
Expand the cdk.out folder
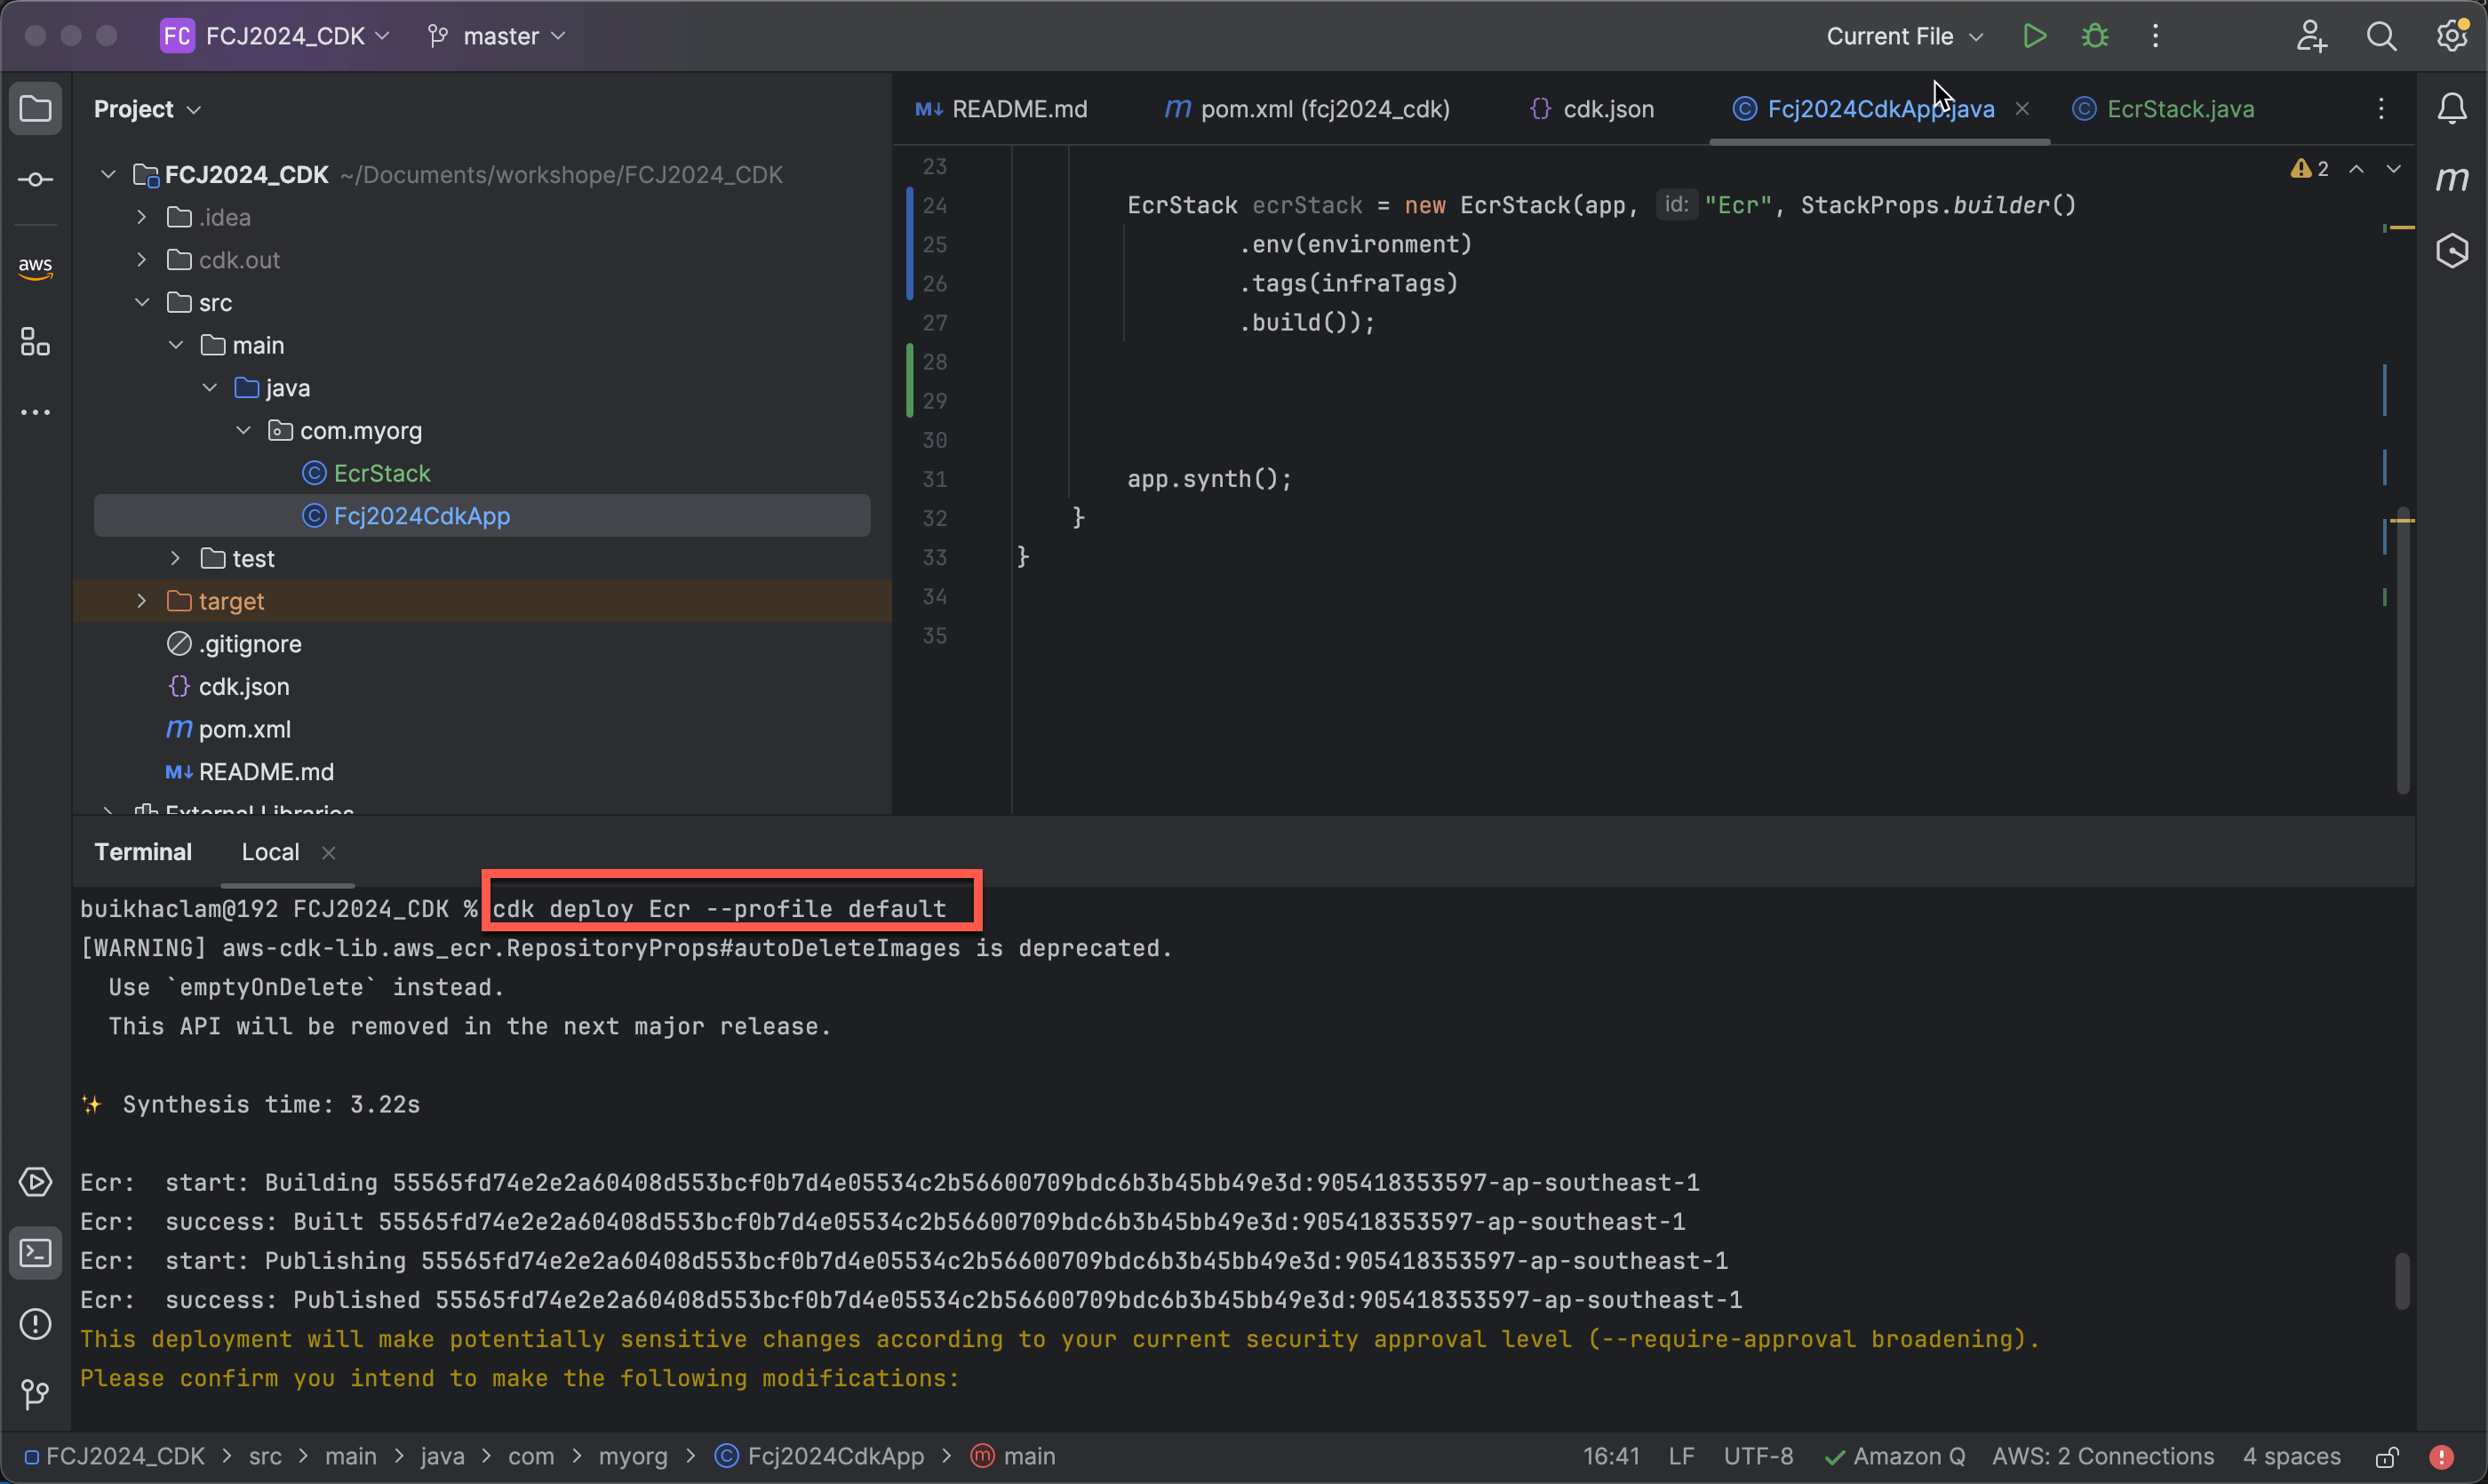142,260
